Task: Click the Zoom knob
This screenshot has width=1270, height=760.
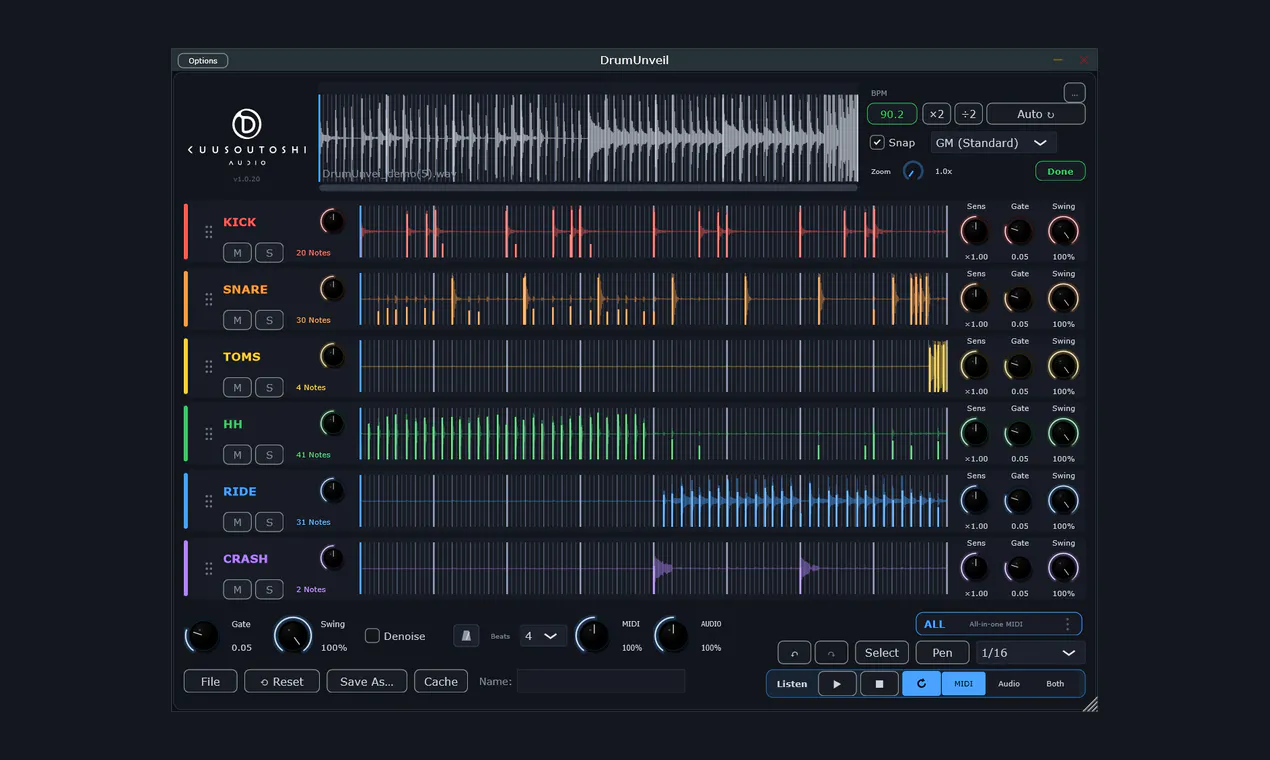Action: [x=913, y=171]
